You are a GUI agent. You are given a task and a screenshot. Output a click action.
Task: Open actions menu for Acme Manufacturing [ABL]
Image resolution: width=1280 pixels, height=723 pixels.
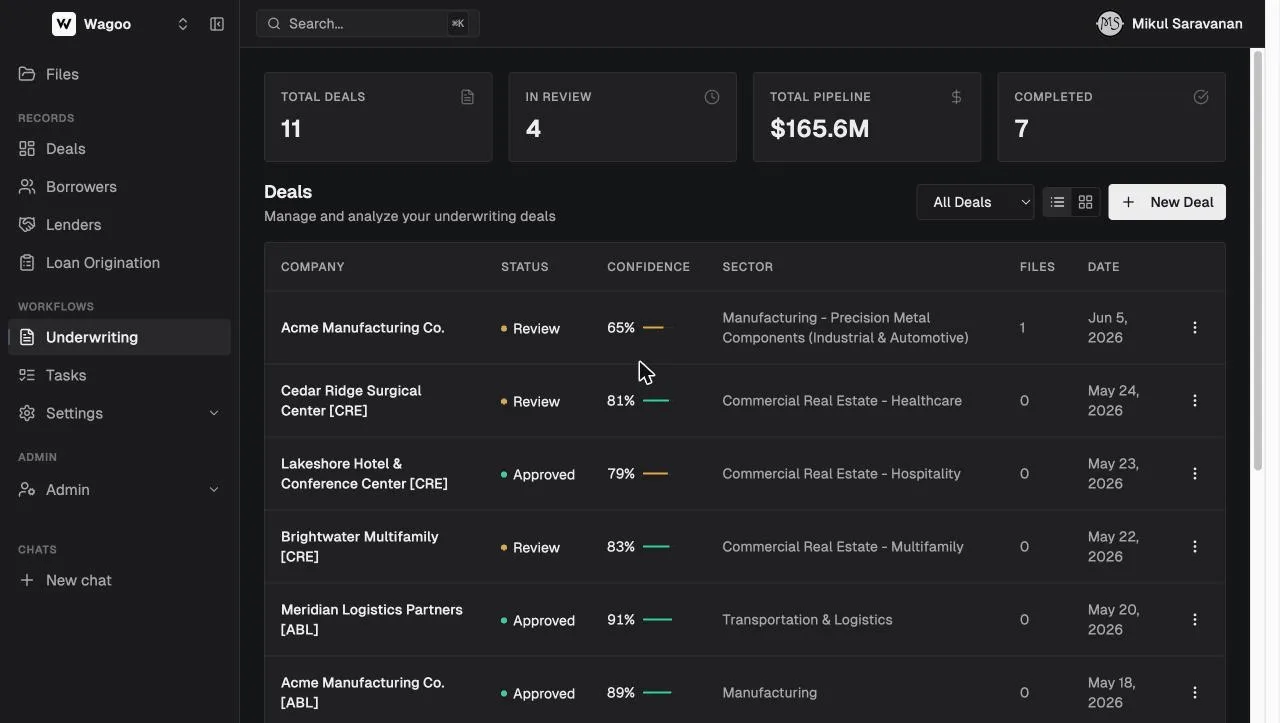[1194, 693]
